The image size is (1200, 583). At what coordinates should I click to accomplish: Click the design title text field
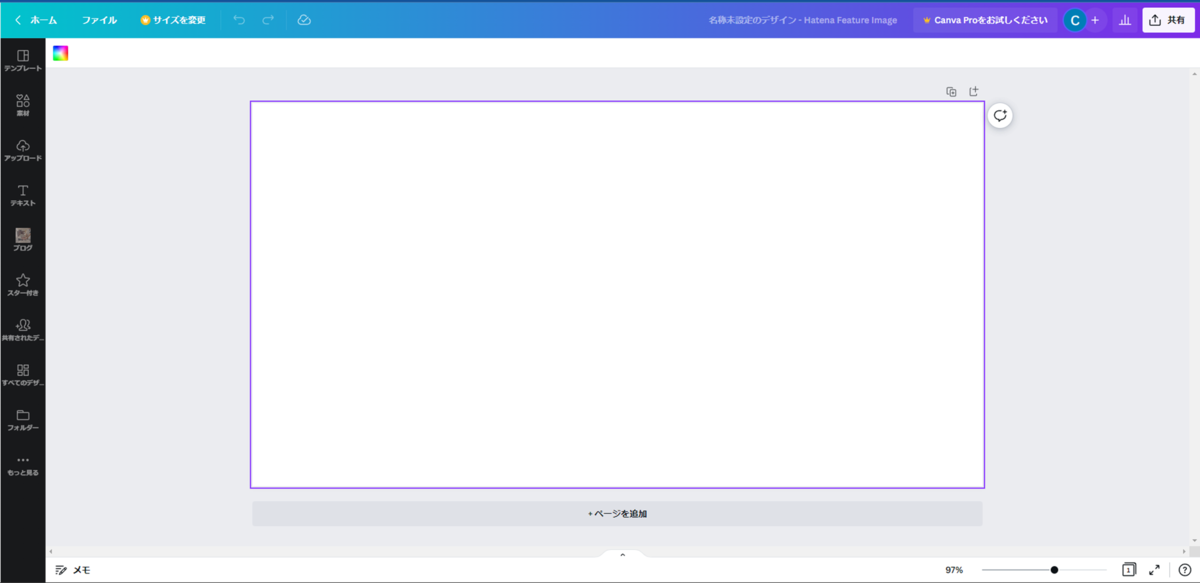pyautogui.click(x=803, y=20)
